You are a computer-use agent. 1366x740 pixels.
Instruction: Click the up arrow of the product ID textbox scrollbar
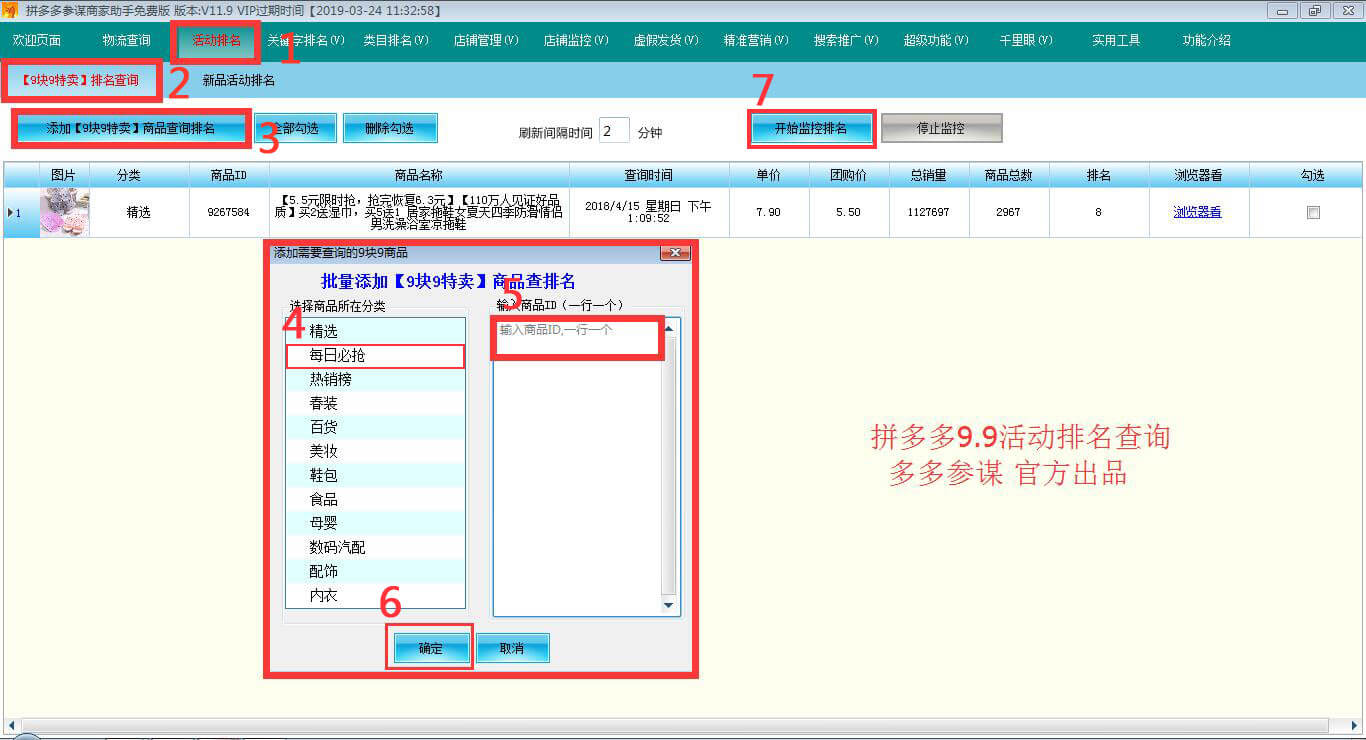pyautogui.click(x=669, y=327)
